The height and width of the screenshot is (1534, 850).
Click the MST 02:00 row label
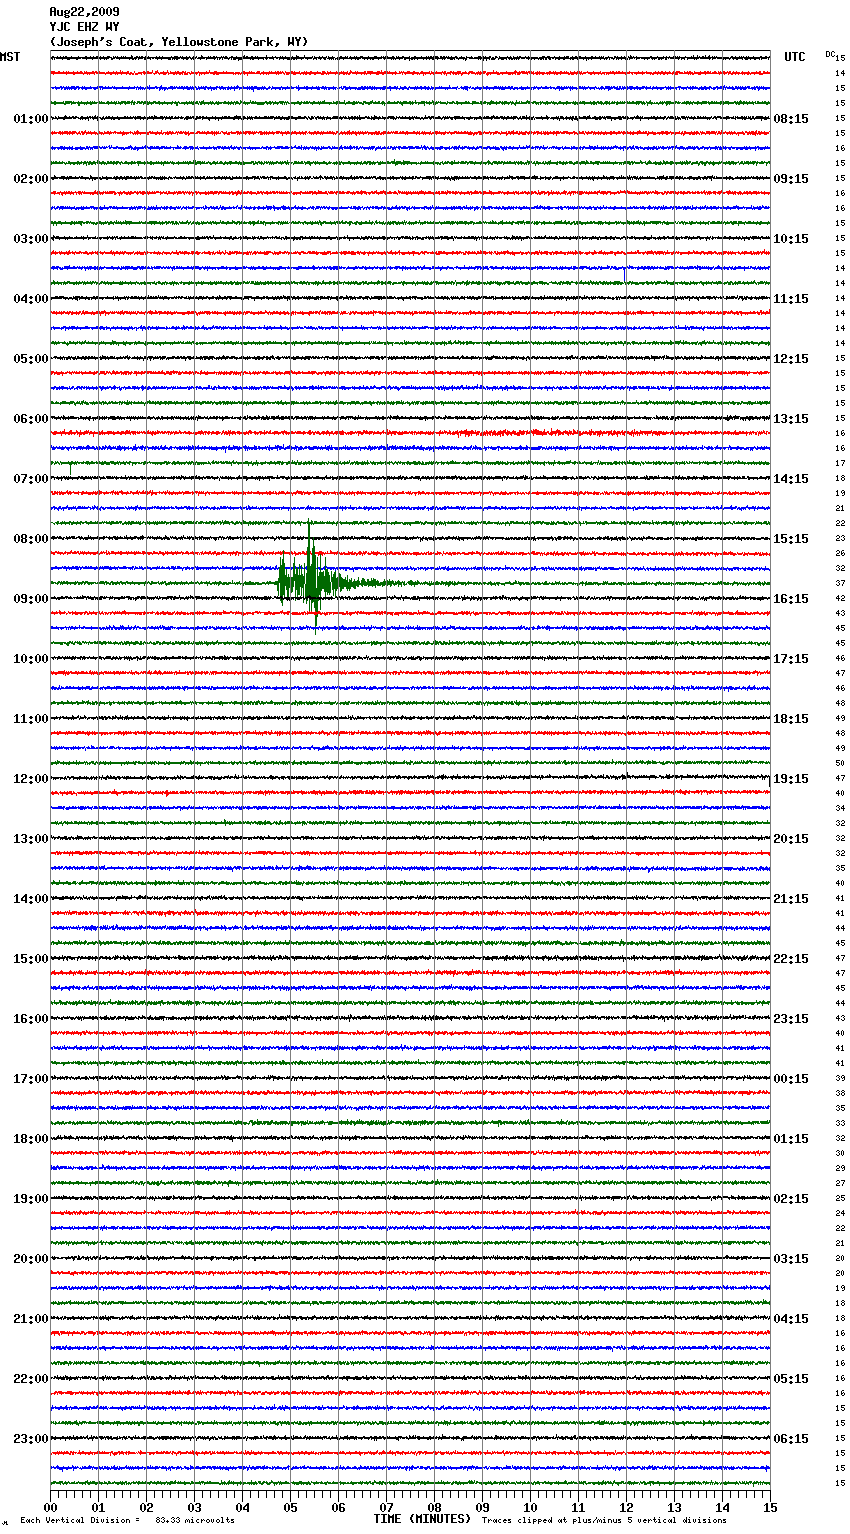coord(31,179)
